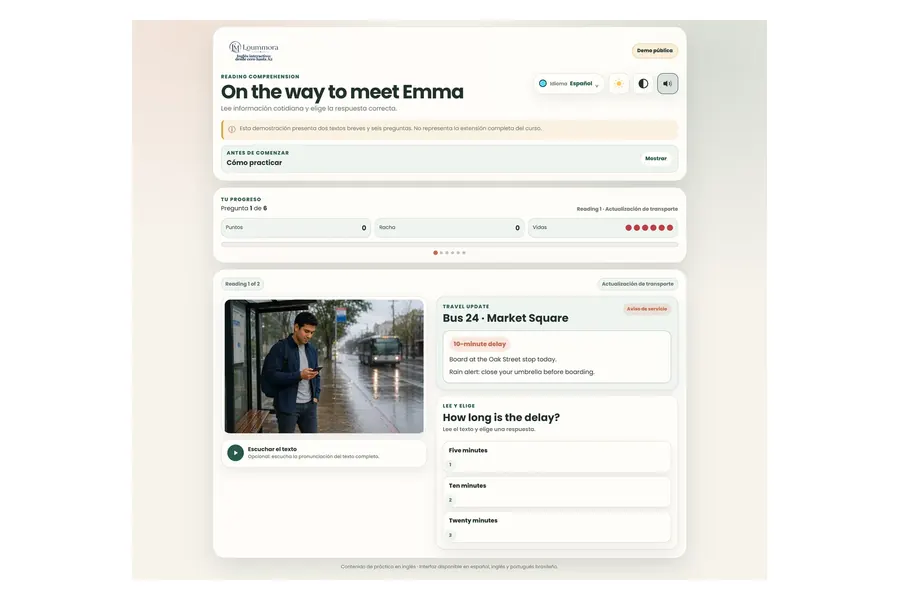Click Lee el texto y elige una respuesta
Image resolution: width=900 pixels, height=600 pixels.
489,429
